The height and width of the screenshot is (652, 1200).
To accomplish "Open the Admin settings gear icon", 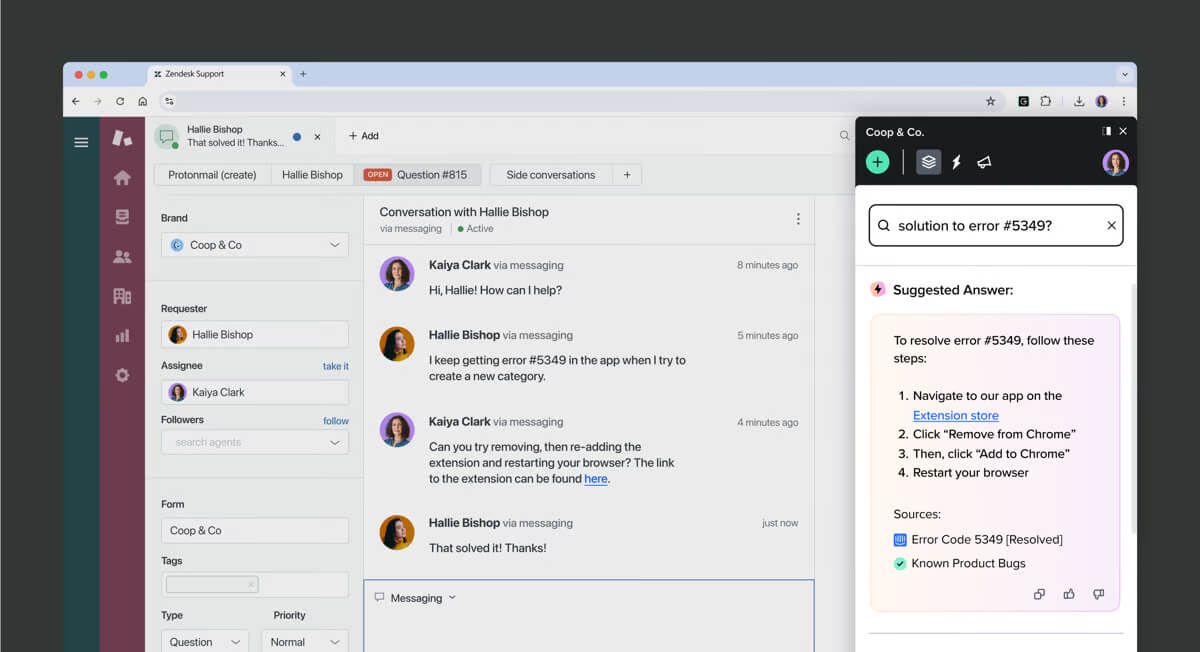I will 122,375.
